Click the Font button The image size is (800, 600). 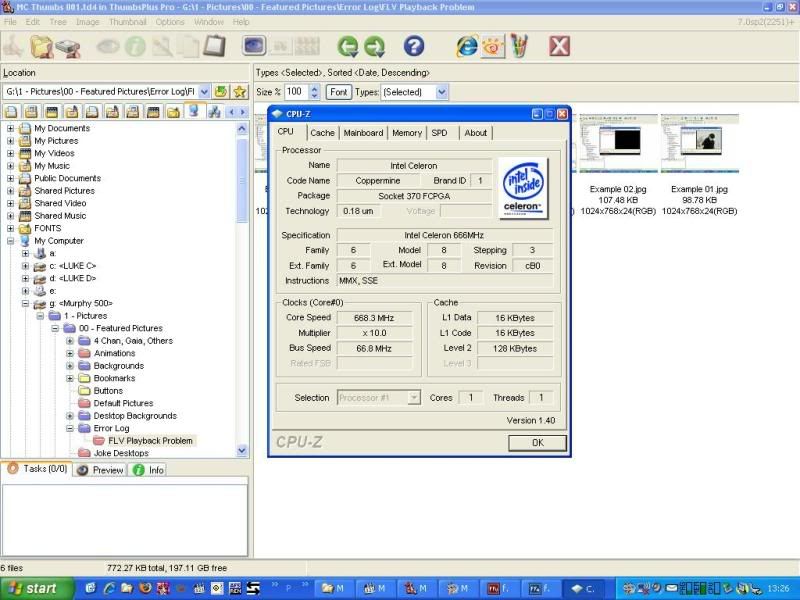(x=338, y=92)
